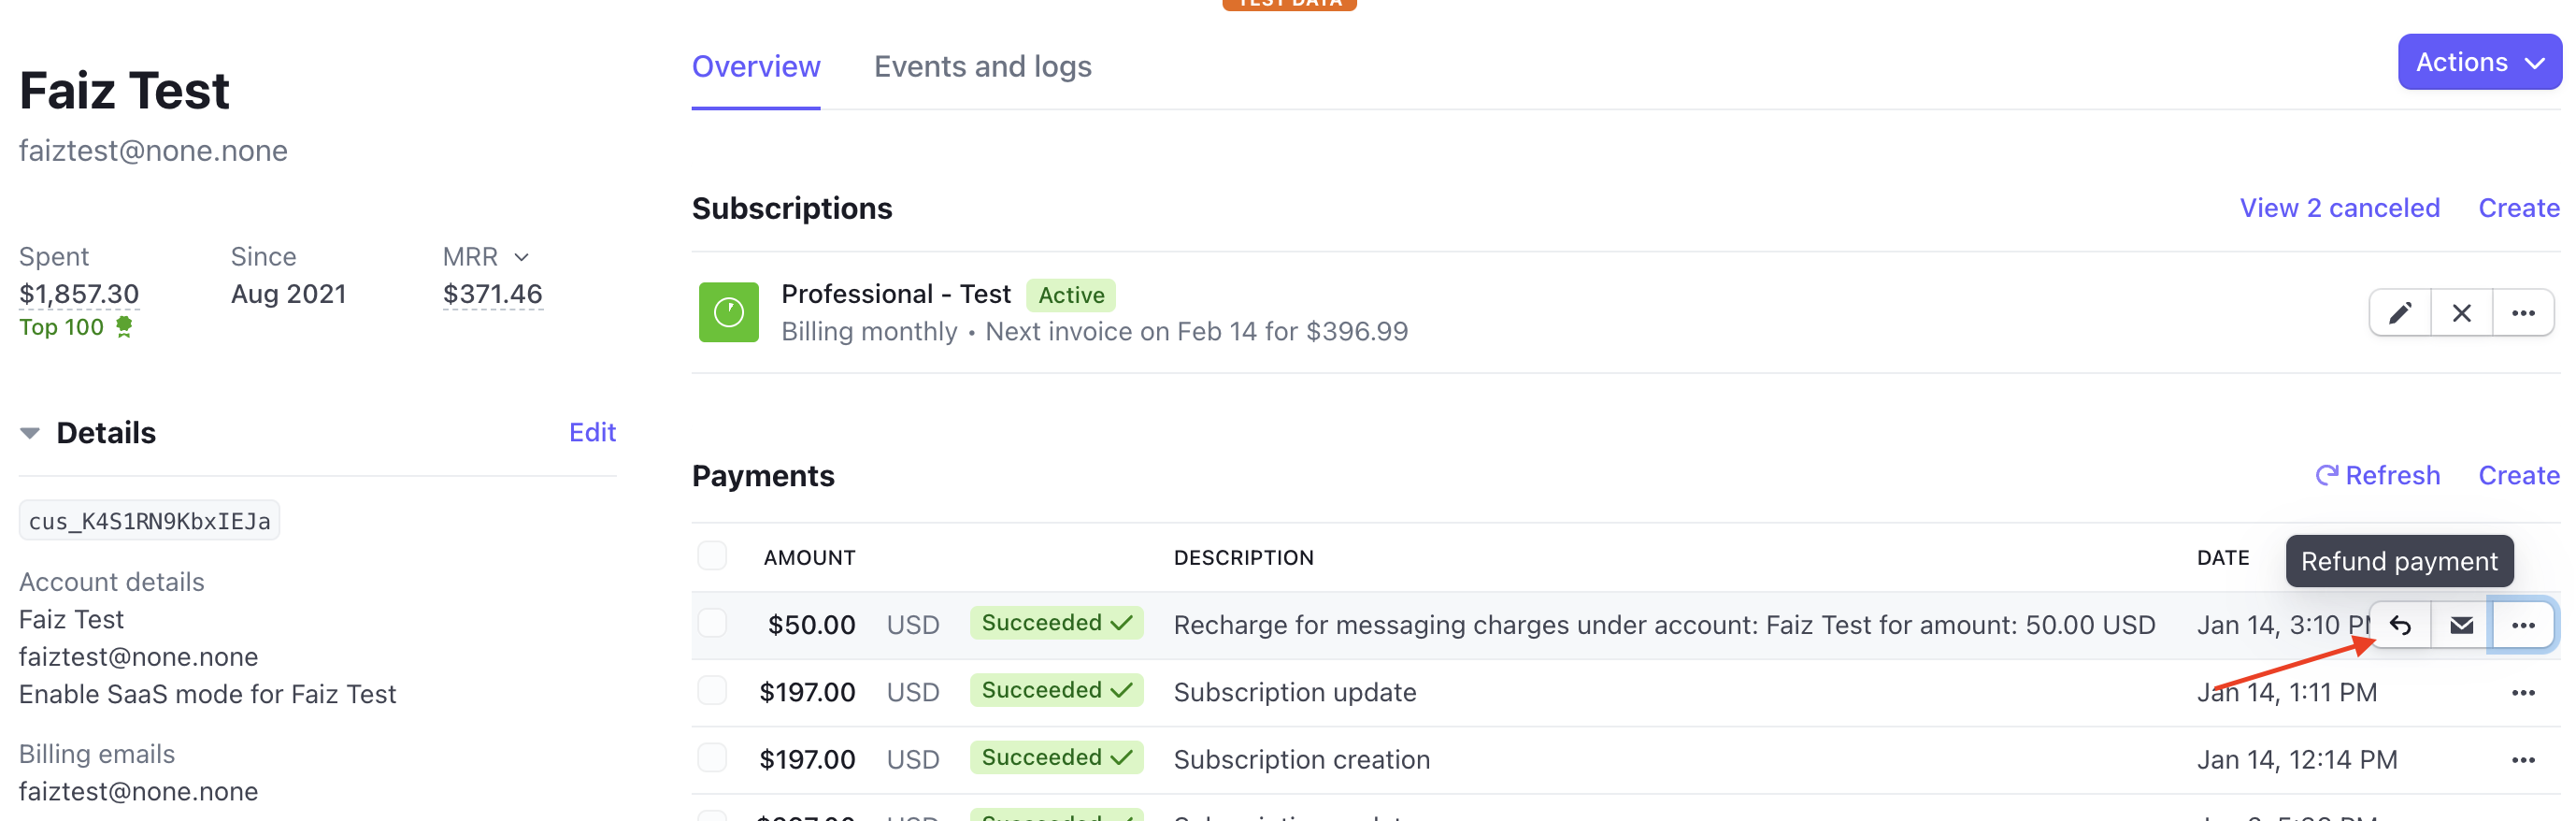Screen dimensions: 2576x821
Task: Expand the MRR metric chevron
Action: (x=521, y=258)
